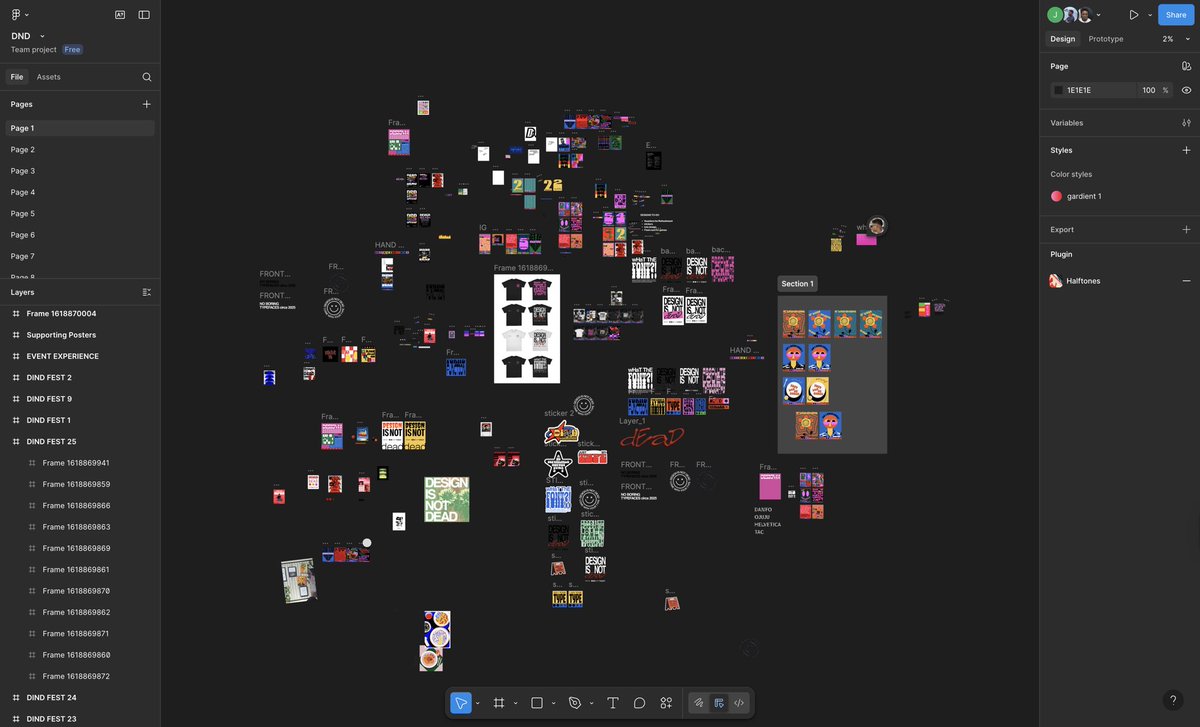Viewport: 1200px width, 727px height.
Task: Switch to the Assets tab
Action: (48, 77)
